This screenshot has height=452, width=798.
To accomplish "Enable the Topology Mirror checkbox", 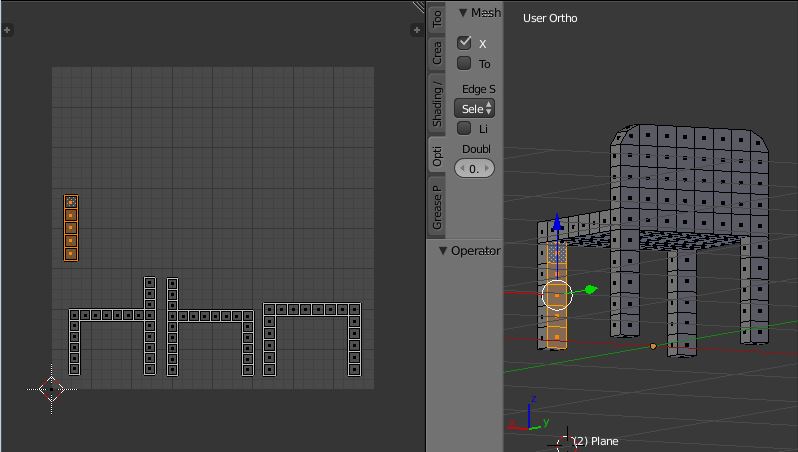I will (x=464, y=63).
